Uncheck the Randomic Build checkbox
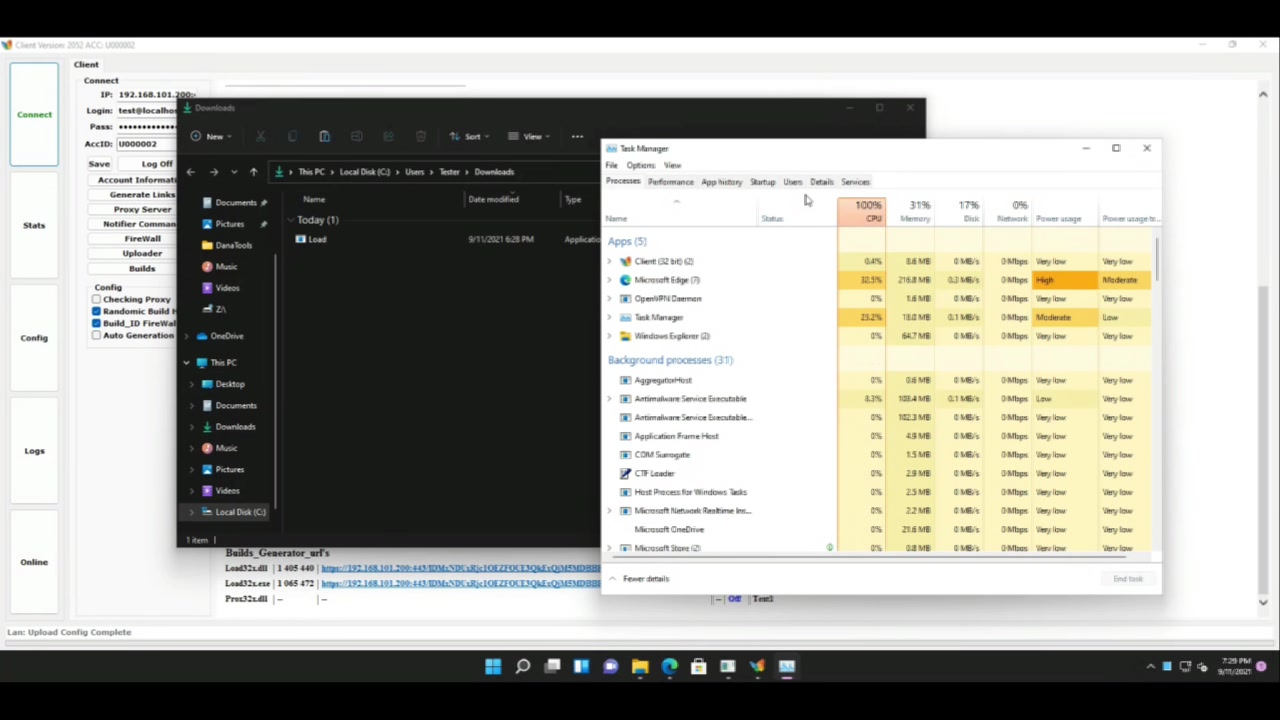 [x=96, y=311]
